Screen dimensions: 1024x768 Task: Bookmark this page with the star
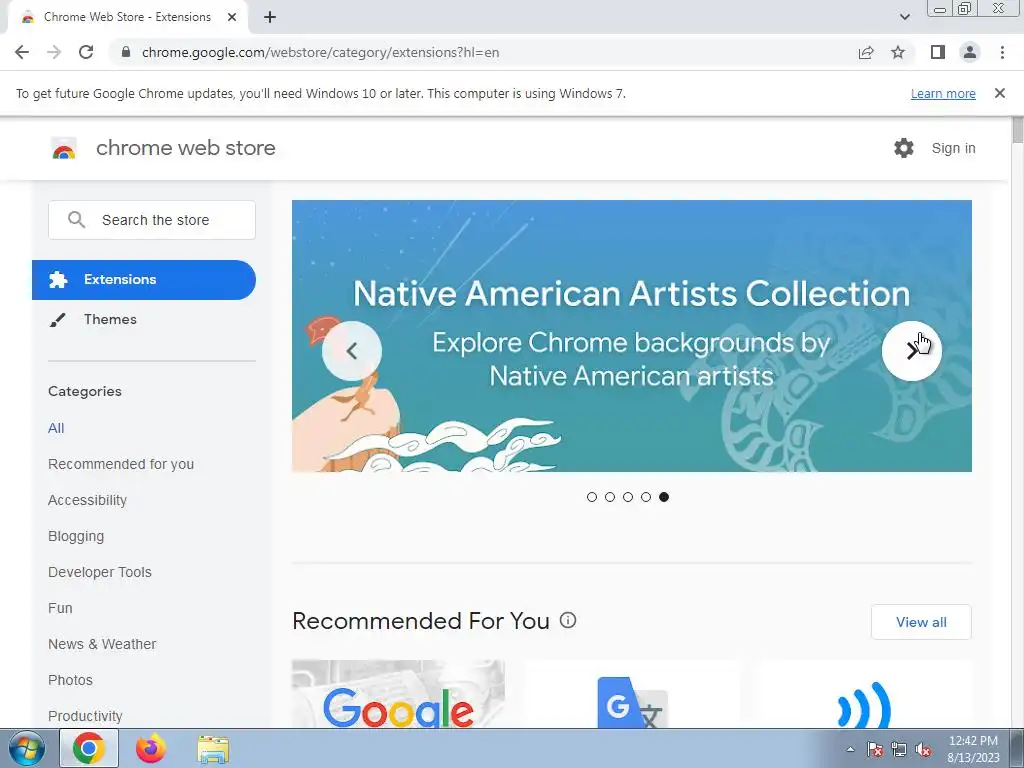898,52
